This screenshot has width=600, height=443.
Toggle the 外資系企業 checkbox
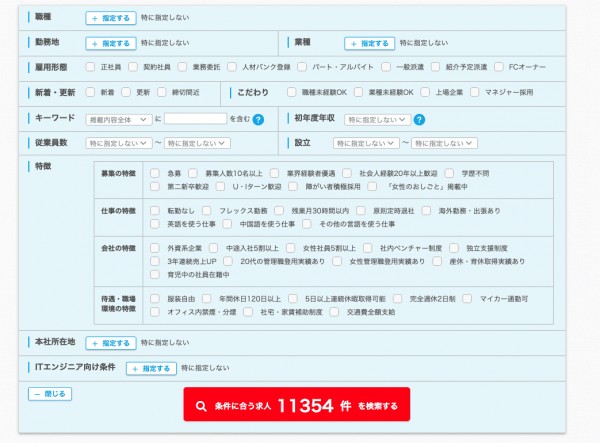tap(155, 248)
